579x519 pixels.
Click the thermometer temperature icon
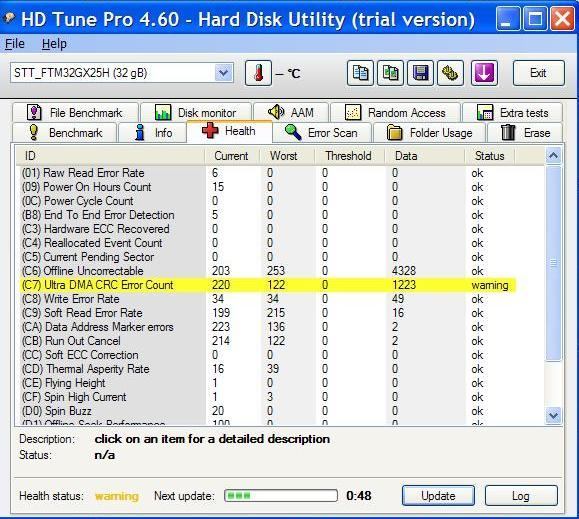pos(258,73)
